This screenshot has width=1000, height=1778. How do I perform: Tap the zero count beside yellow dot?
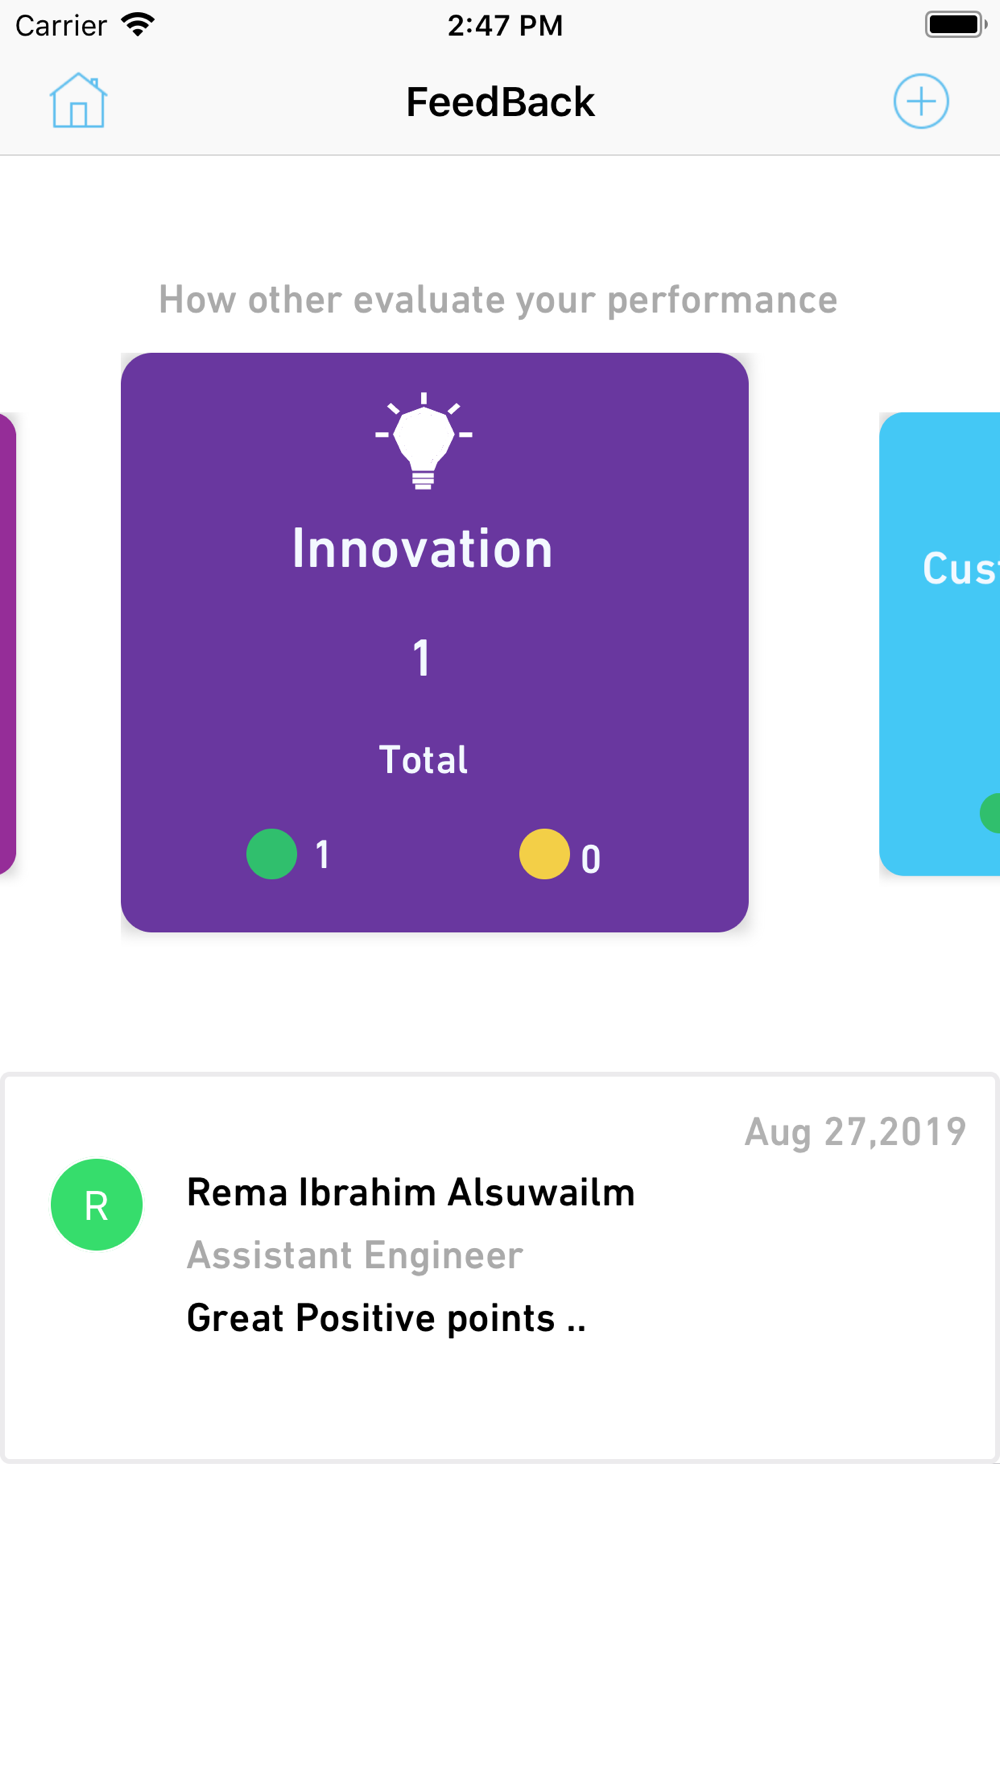click(591, 860)
